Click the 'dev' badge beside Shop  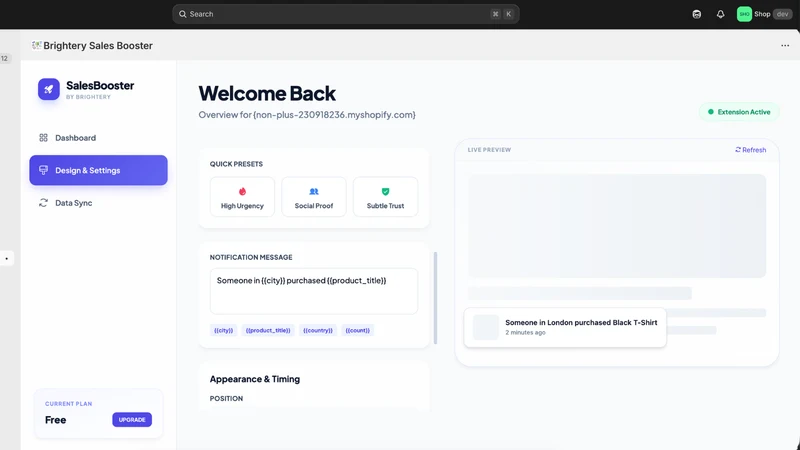click(783, 14)
